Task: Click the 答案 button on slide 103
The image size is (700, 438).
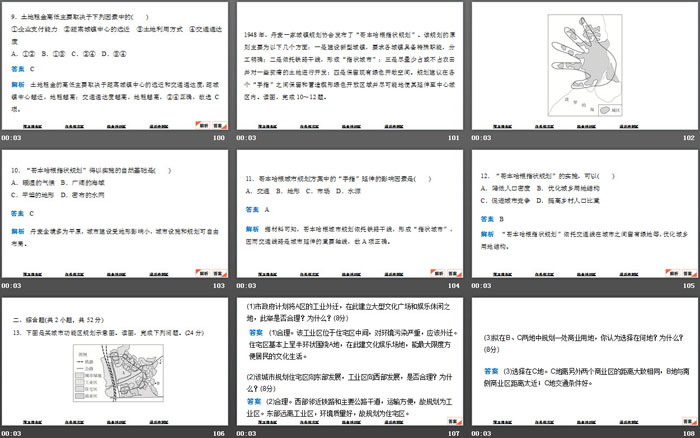Action: click(219, 273)
